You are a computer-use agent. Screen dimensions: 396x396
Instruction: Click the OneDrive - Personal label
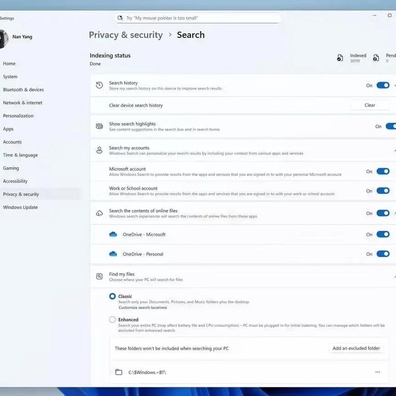(x=143, y=254)
